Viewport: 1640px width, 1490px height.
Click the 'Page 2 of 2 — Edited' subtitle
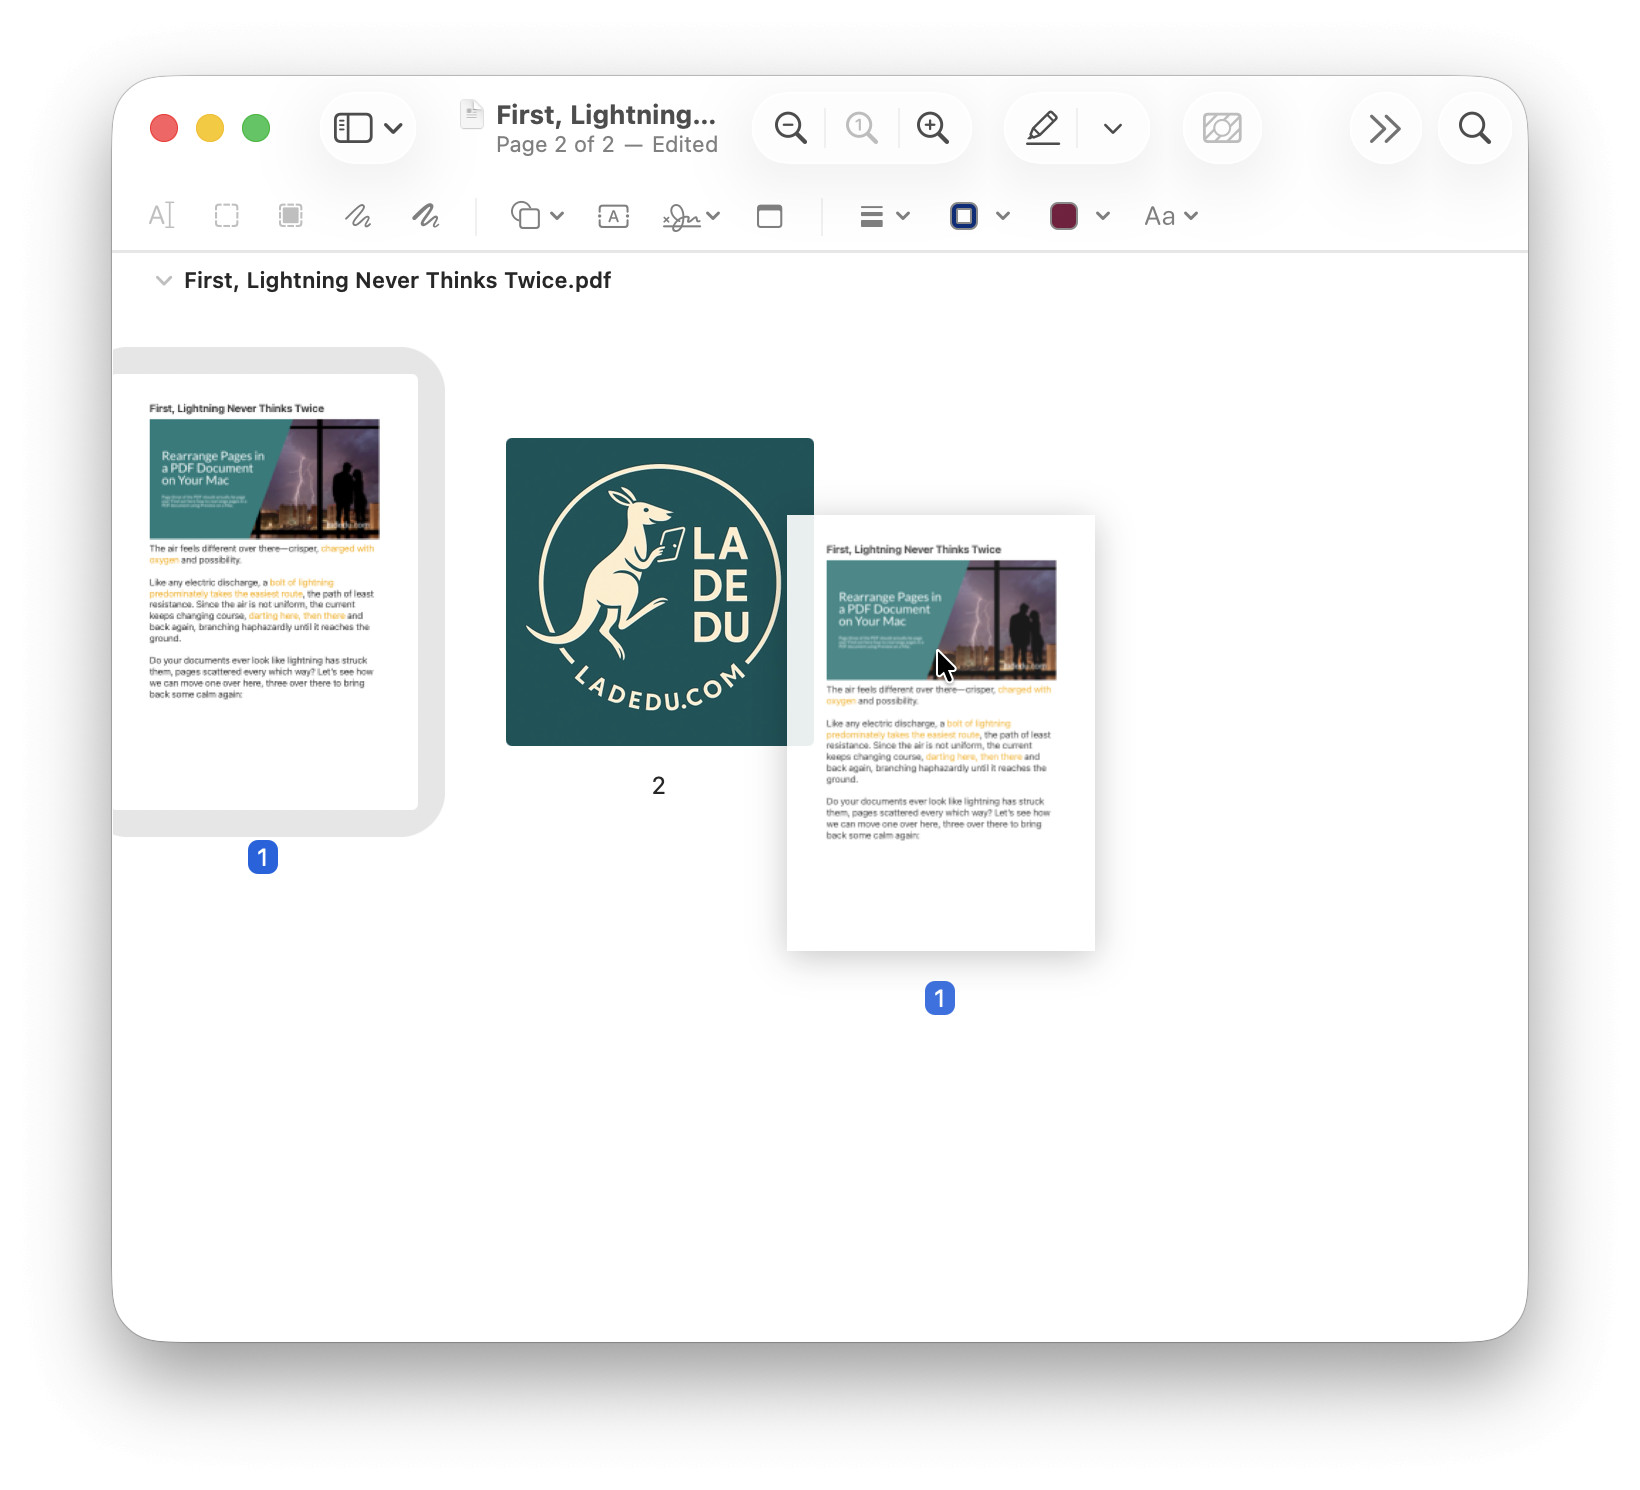pyautogui.click(x=607, y=145)
